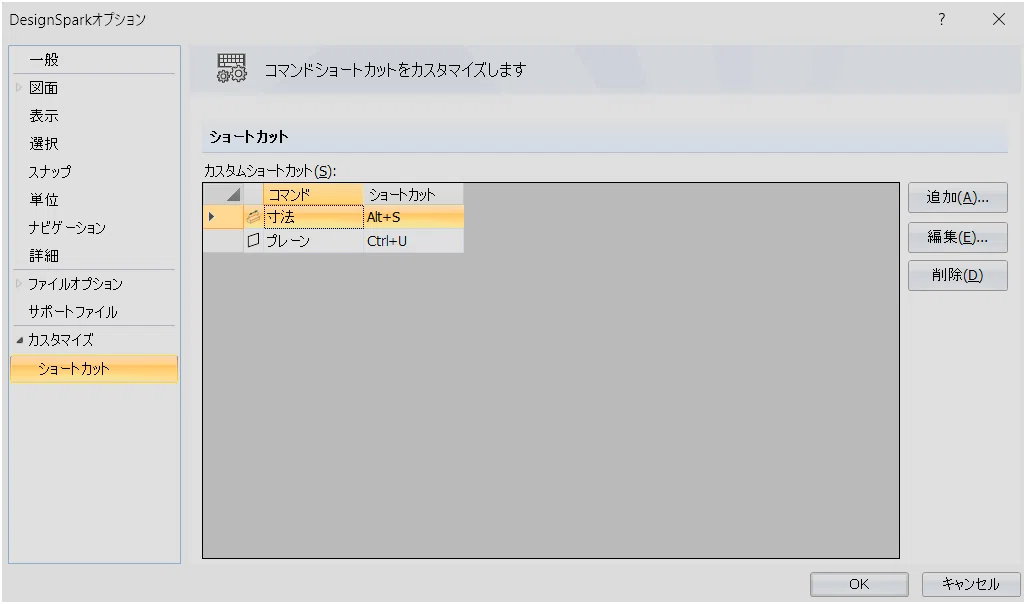Select the 図面 label in sidebar

click(44, 88)
